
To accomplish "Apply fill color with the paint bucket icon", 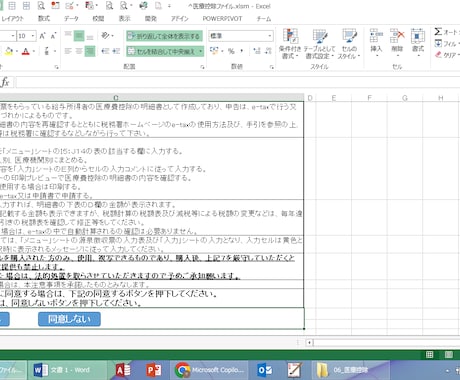I will [8, 51].
